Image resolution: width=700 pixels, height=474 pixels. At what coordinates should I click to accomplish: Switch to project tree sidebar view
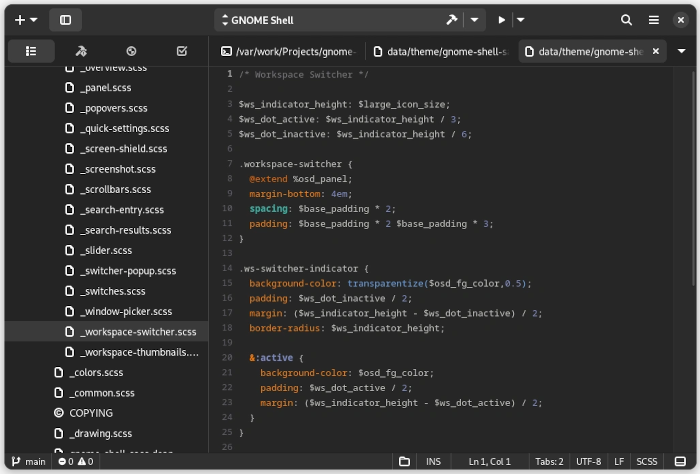(31, 51)
